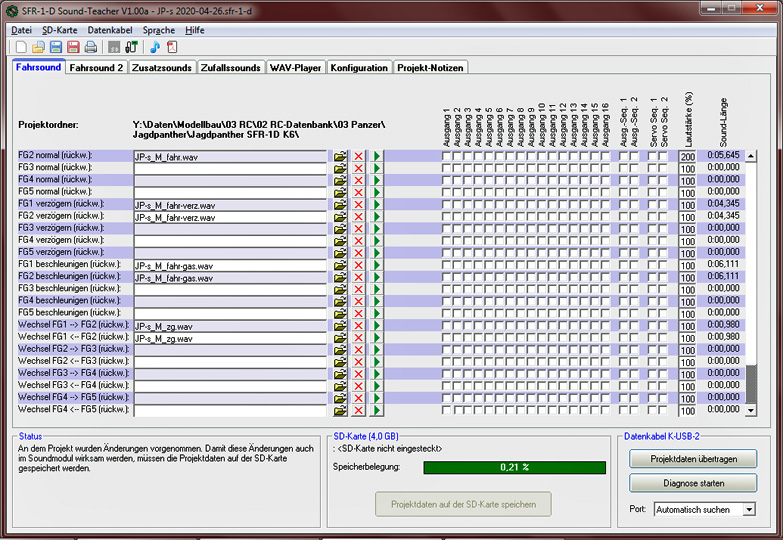The width and height of the screenshot is (783, 540).
Task: Click the Projektdaten übertragen button
Action: 693,459
